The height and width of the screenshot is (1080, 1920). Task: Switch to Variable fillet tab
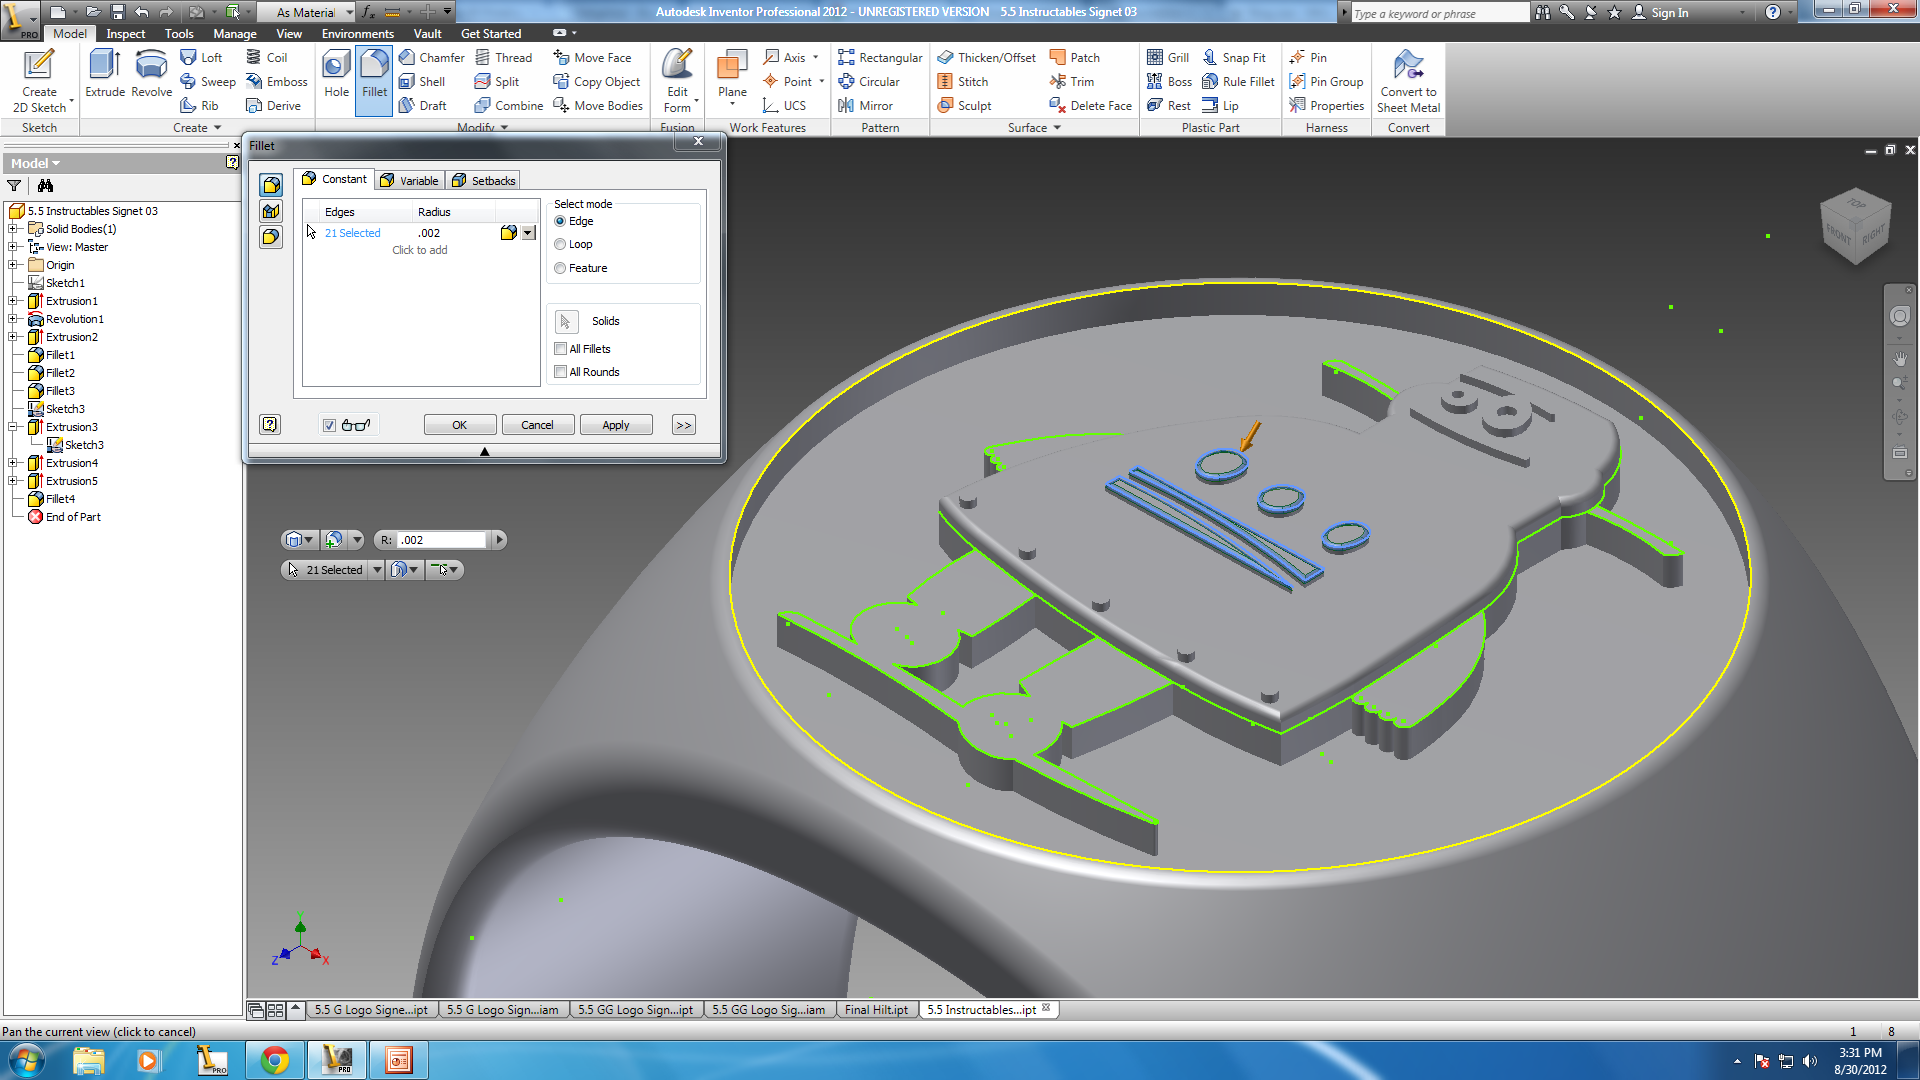click(410, 180)
